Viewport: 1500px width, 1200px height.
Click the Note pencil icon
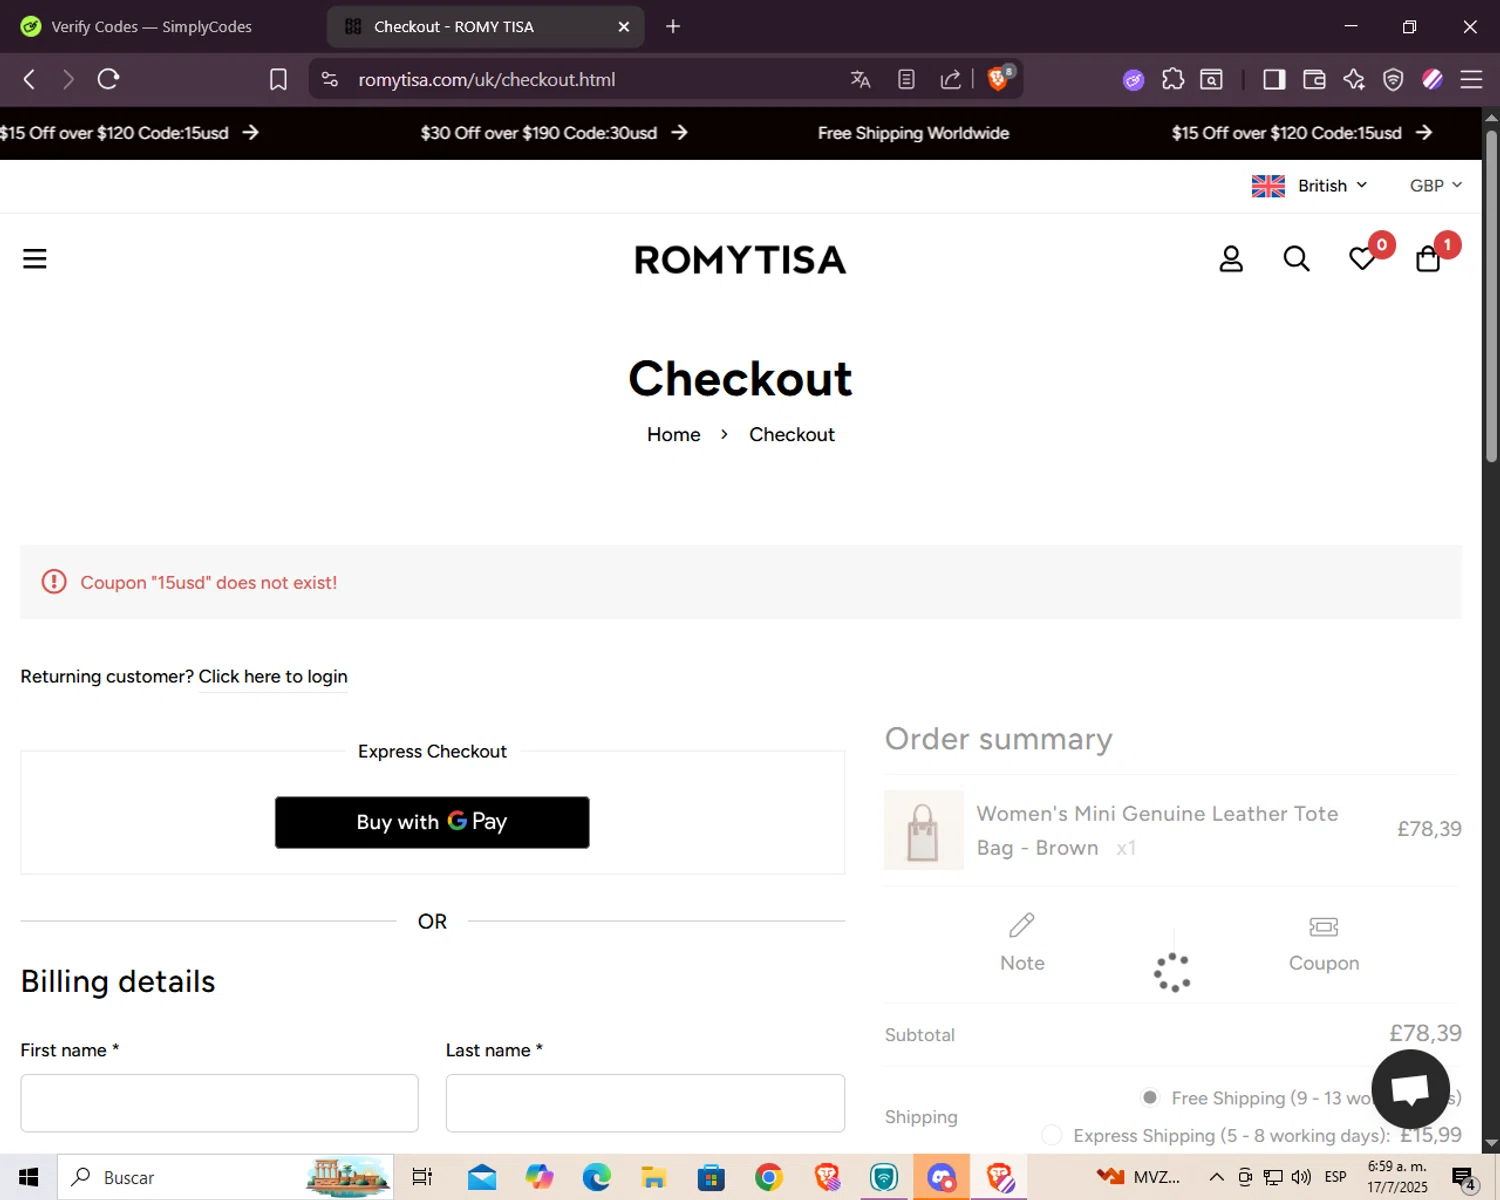tap(1022, 925)
